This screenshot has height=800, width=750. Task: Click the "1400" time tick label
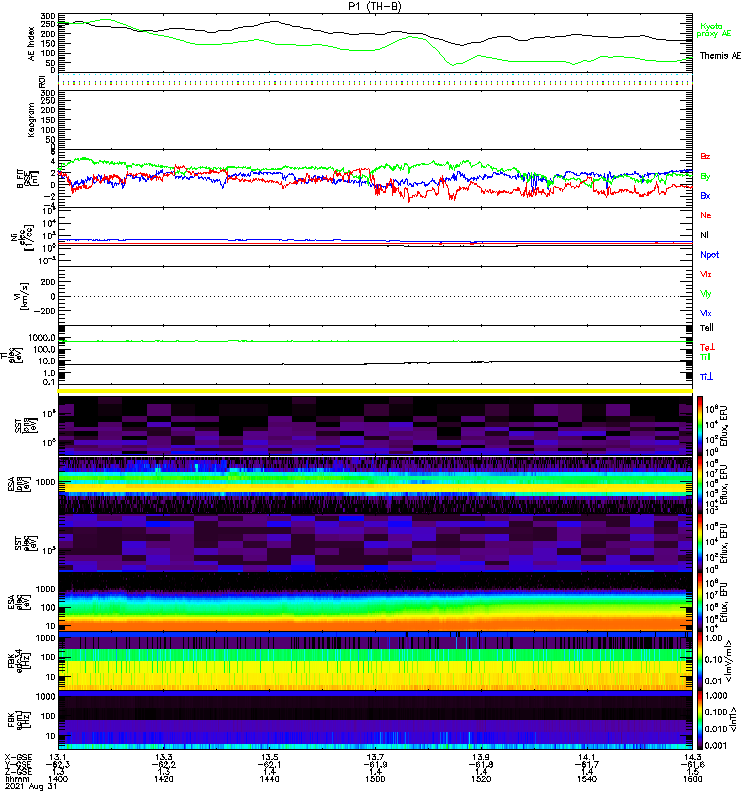pos(58,779)
